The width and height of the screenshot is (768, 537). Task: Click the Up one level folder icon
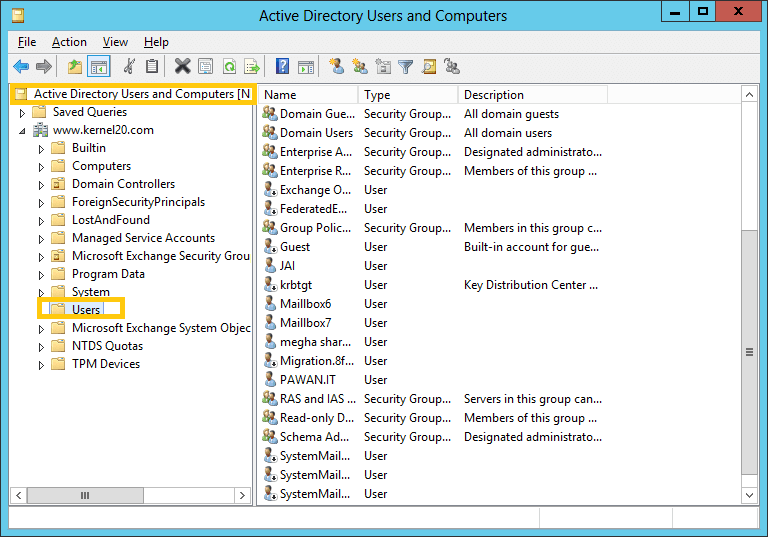click(74, 66)
